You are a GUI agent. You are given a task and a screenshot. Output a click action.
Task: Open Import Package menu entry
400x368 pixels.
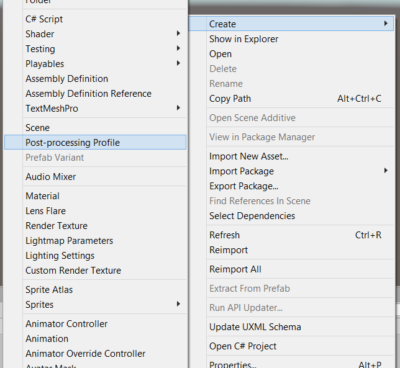(x=291, y=171)
